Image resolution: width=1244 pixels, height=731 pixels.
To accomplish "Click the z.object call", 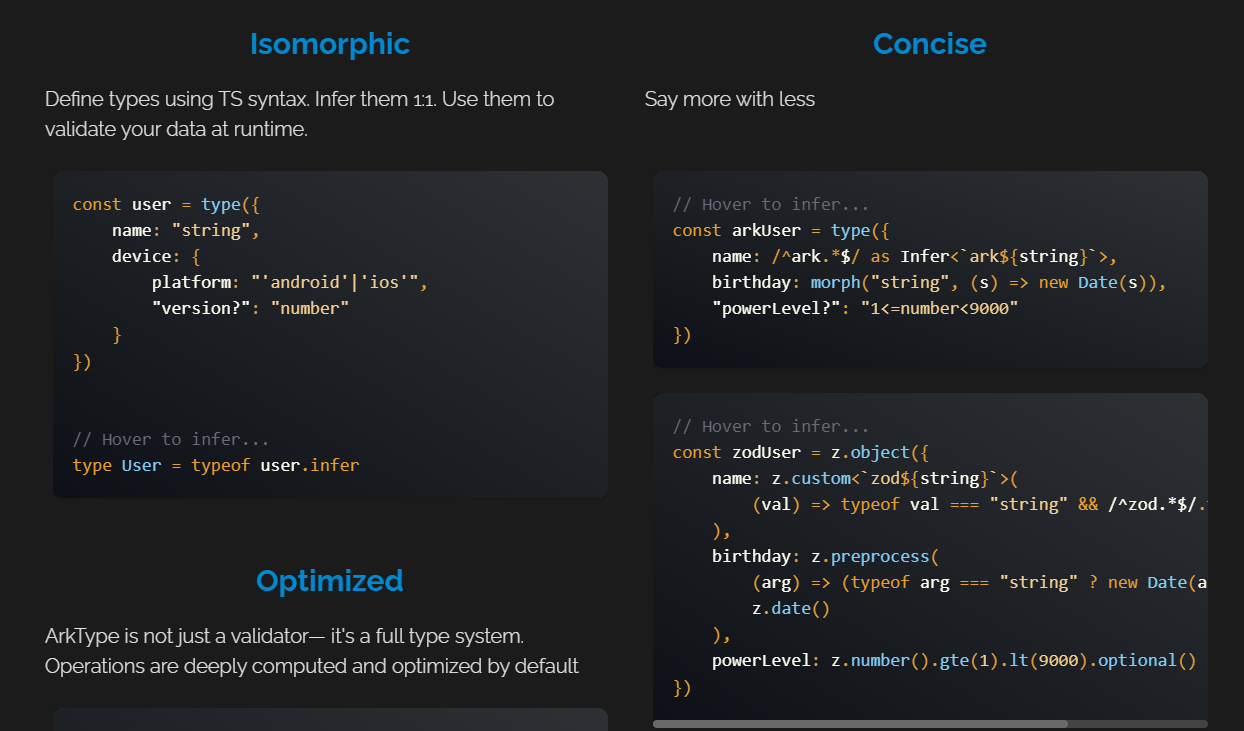I will pyautogui.click(x=875, y=452).
